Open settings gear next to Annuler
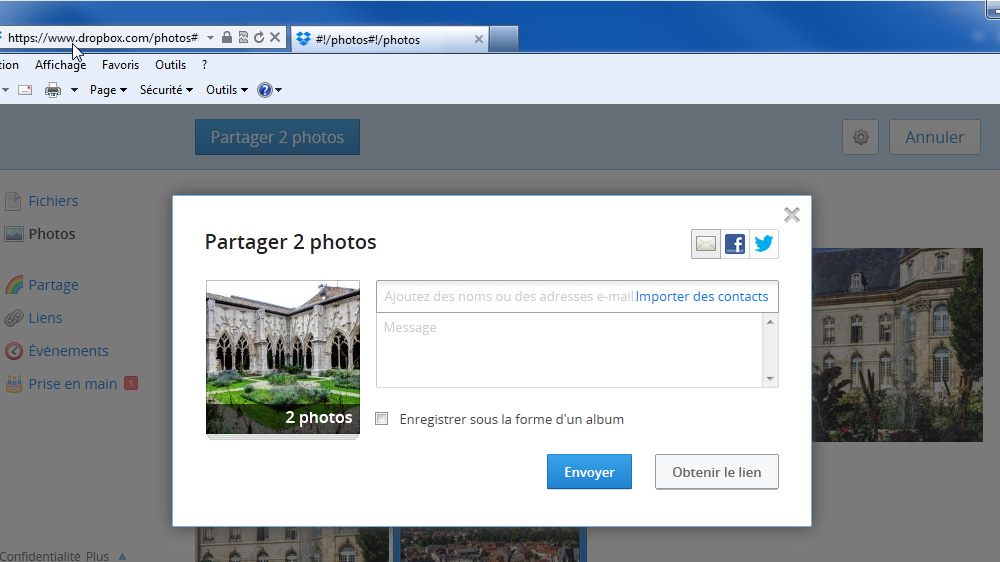This screenshot has height=562, width=1000. click(860, 137)
